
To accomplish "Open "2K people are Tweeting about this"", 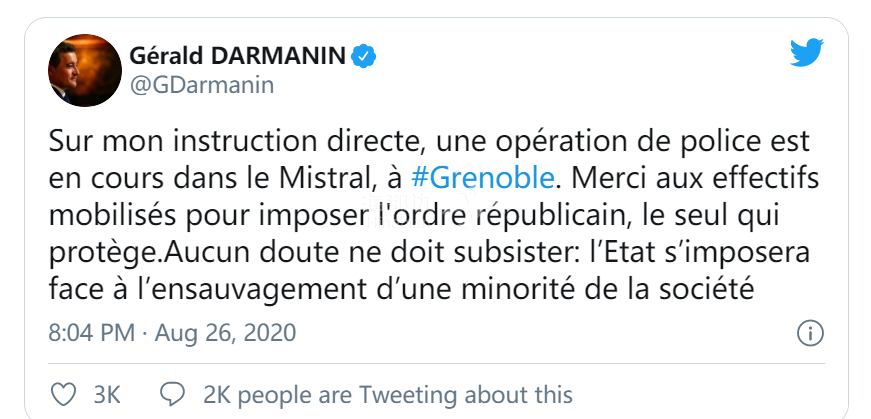I will coord(387,394).
